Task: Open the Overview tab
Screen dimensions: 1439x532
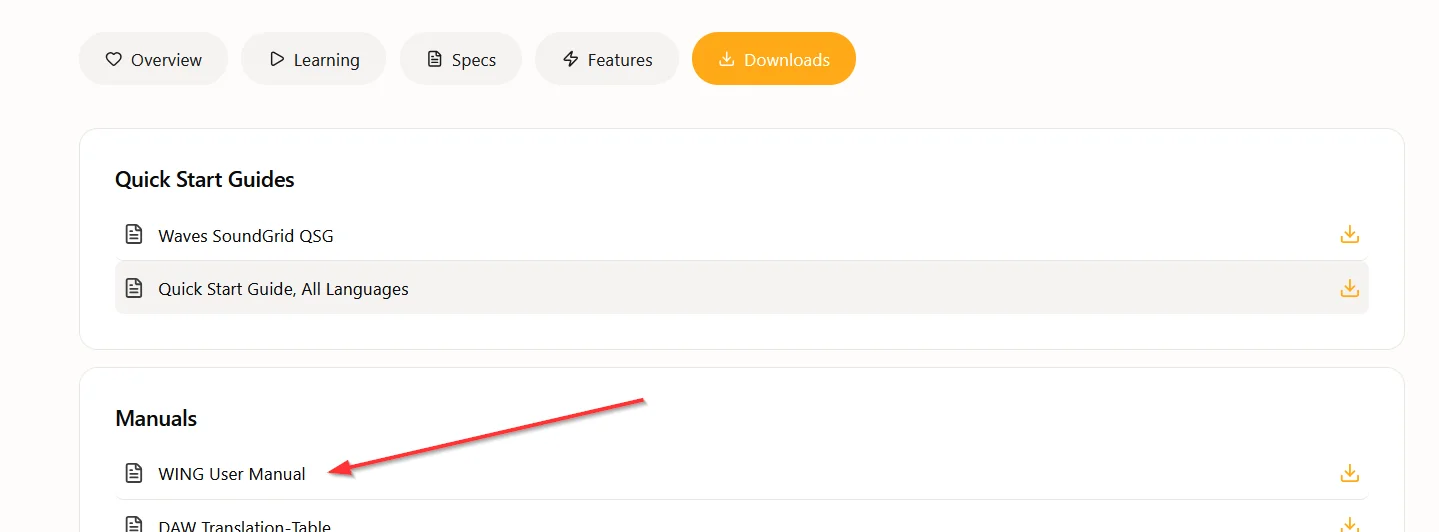Action: coord(153,59)
